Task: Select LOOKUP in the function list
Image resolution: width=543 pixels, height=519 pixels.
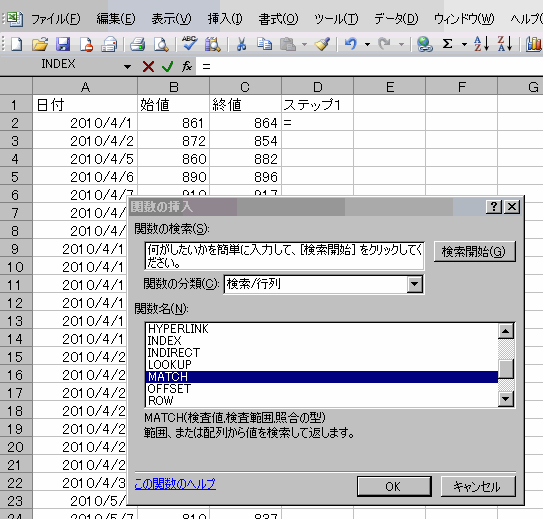Action: 322,365
